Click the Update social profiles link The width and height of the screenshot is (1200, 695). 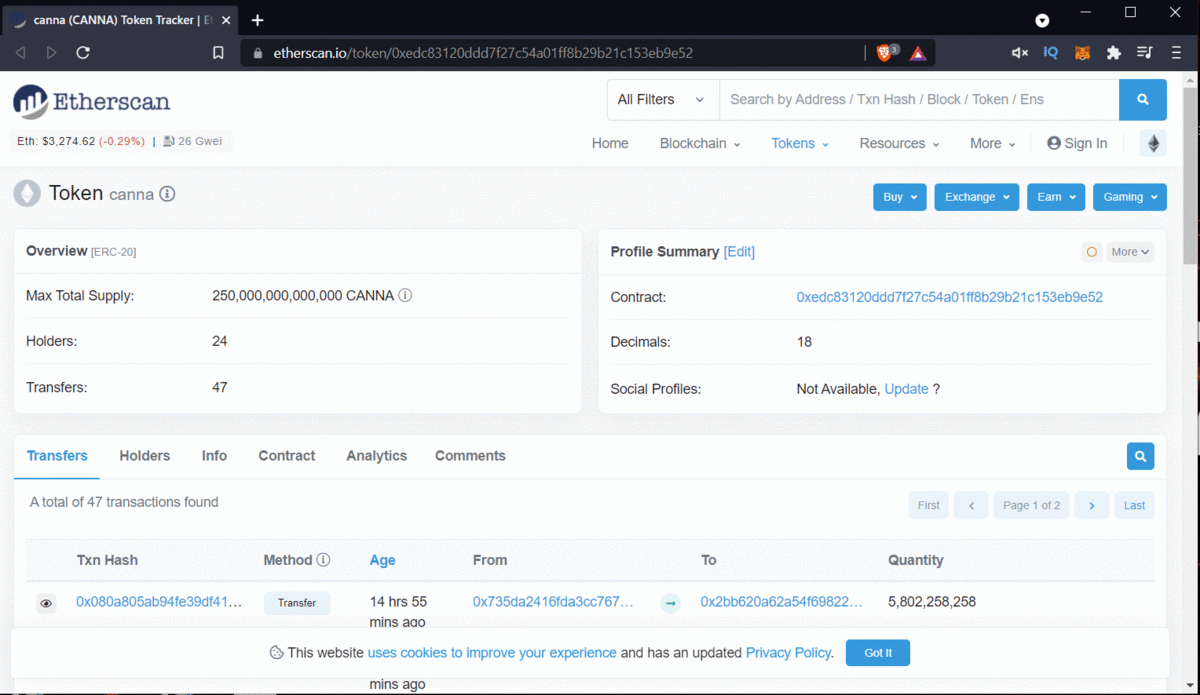pyautogui.click(x=907, y=389)
